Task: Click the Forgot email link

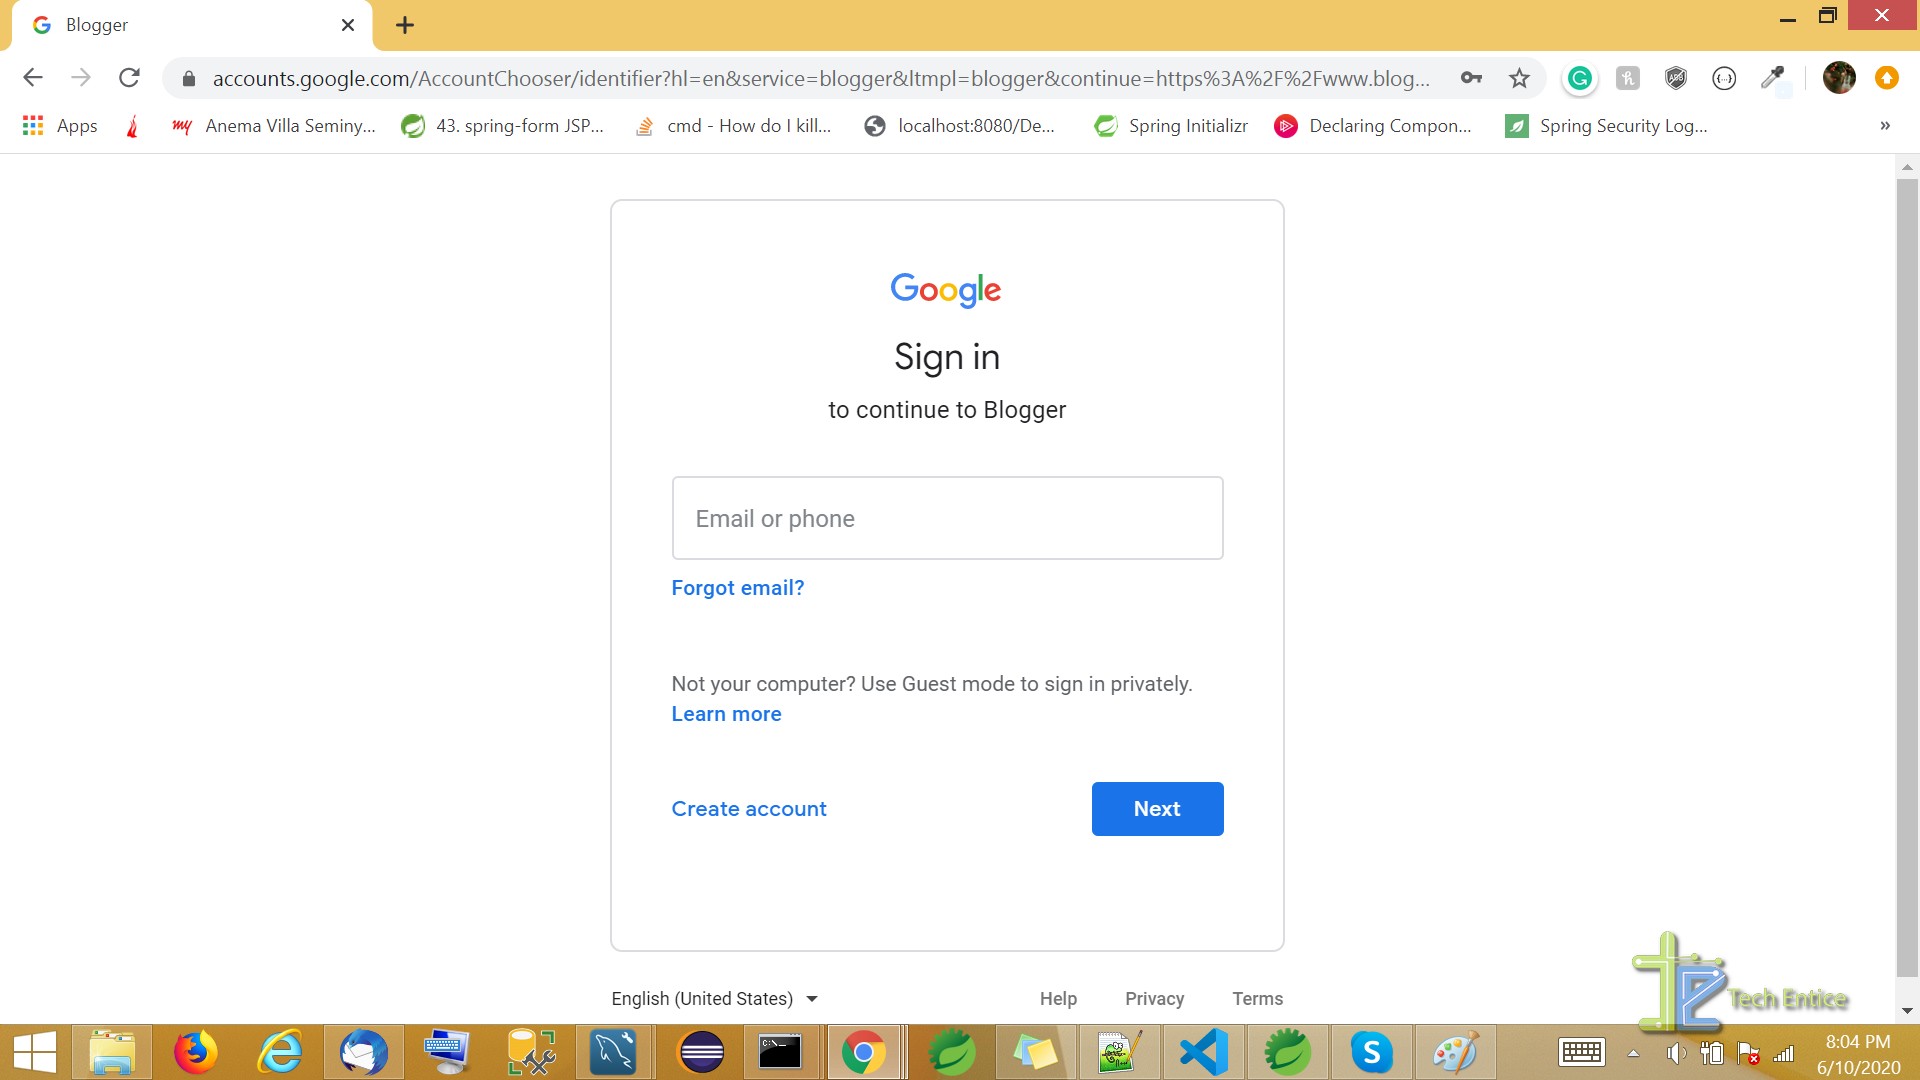Action: (737, 587)
